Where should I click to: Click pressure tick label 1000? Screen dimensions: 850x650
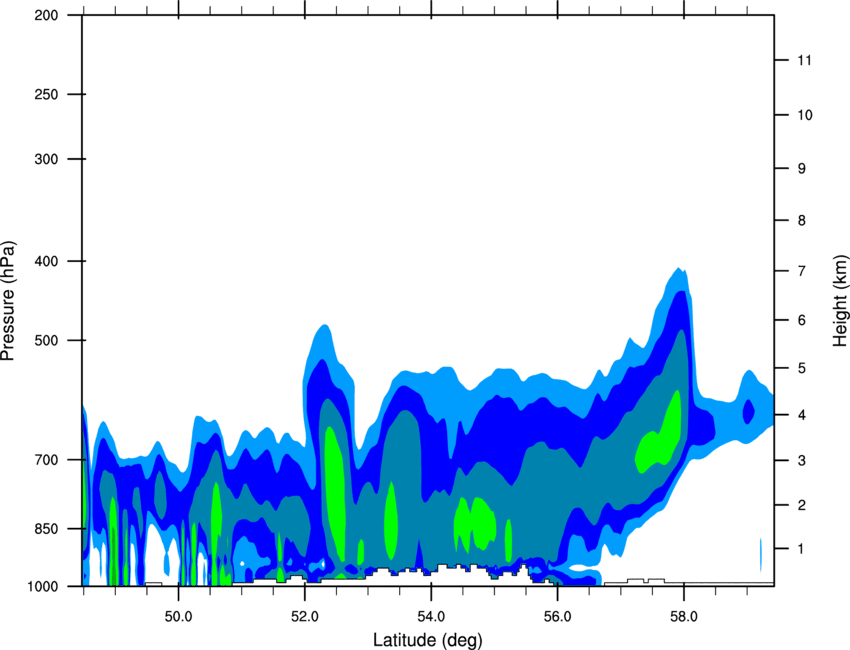(43, 586)
